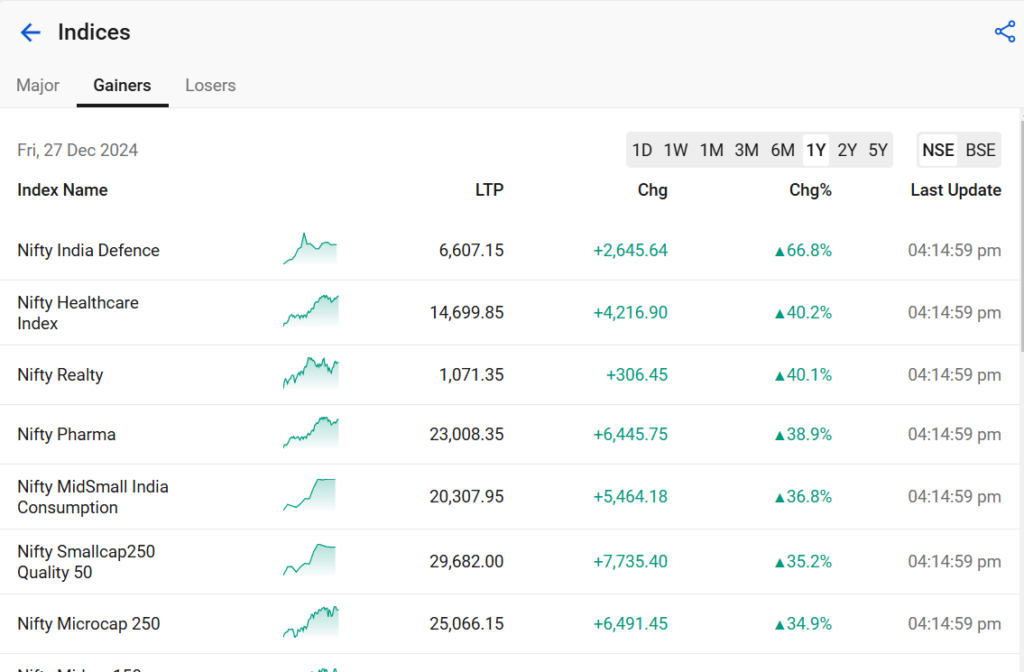This screenshot has height=672, width=1024.
Task: Click the 40.2% change percentage
Action: click(803, 312)
